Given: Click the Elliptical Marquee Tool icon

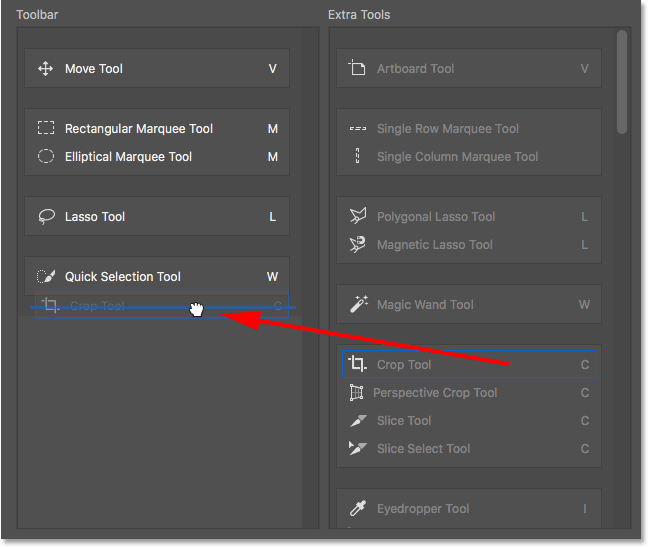Looking at the screenshot, I should [46, 156].
